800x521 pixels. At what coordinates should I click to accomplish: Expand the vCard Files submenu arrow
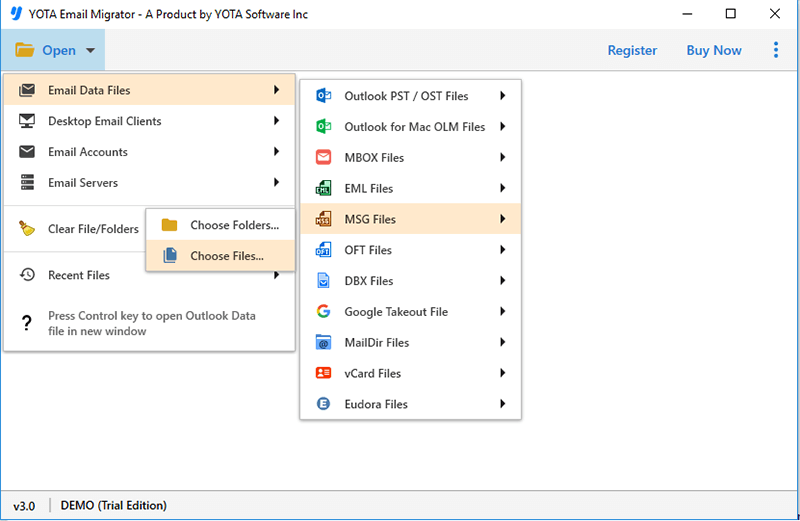point(503,373)
